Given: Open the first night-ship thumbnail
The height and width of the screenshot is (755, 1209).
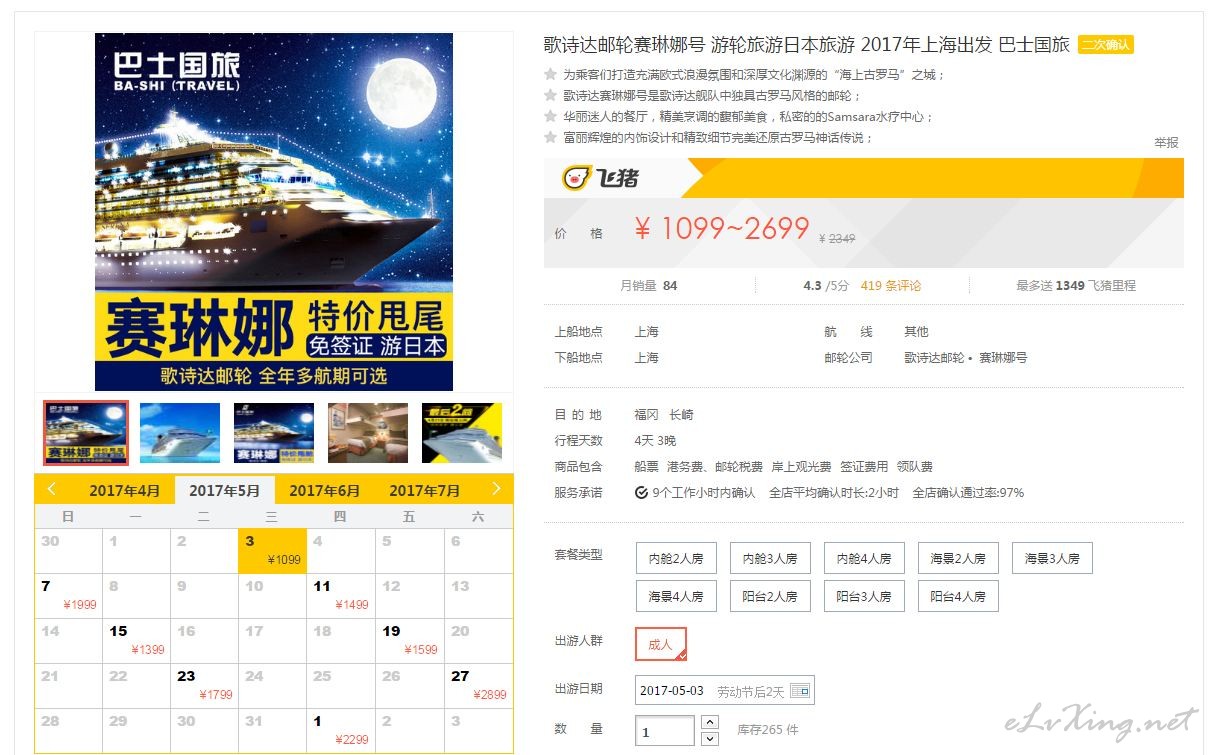Looking at the screenshot, I should click(85, 433).
